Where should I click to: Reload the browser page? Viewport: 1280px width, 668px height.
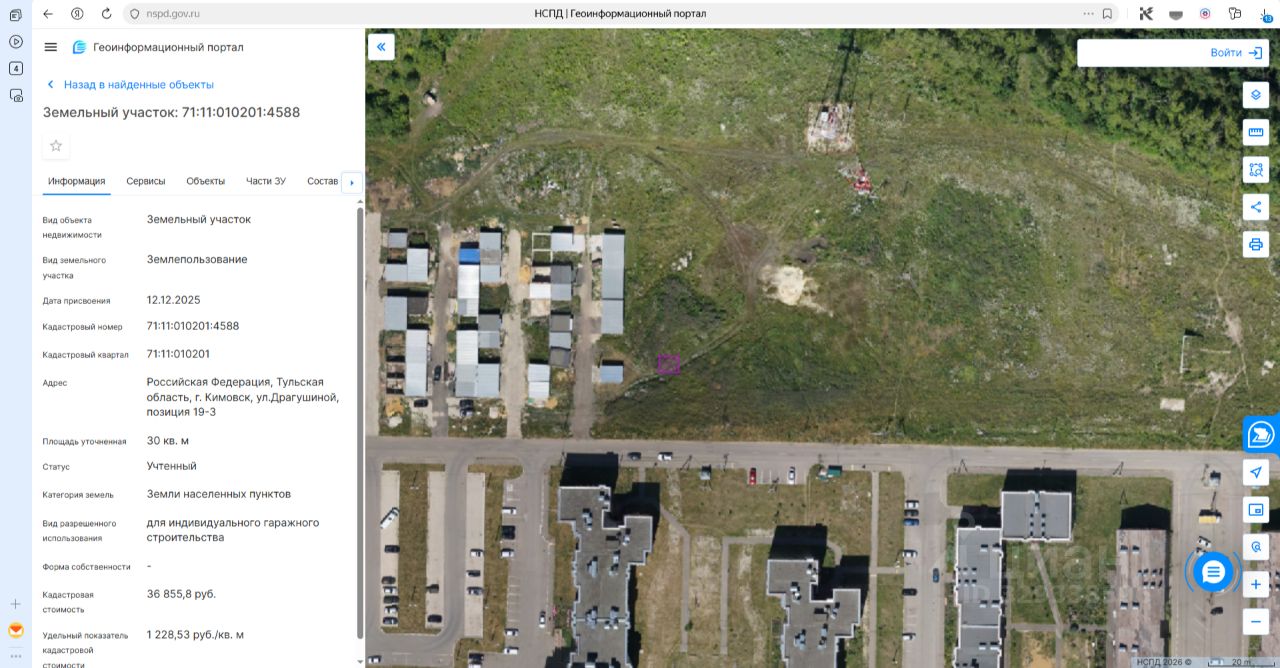[107, 14]
